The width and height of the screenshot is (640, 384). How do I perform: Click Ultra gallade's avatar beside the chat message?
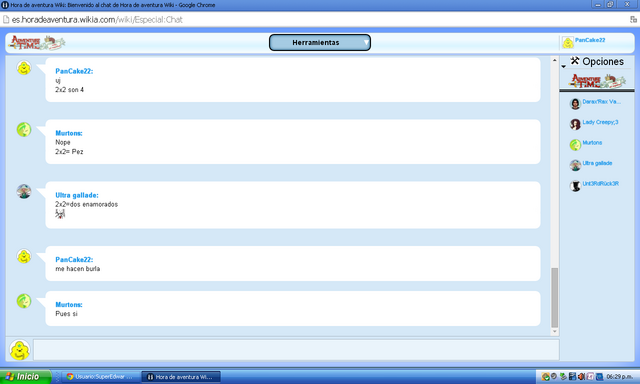(x=24, y=191)
